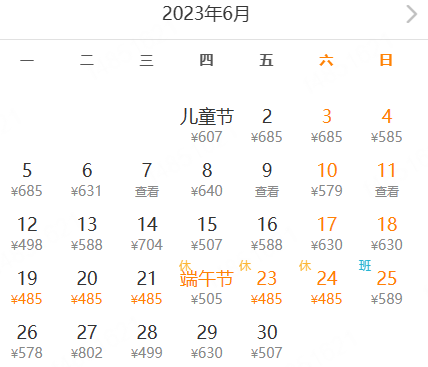Select June 5 priced ¥685
Viewport: 428px width, 367px height.
(27, 180)
